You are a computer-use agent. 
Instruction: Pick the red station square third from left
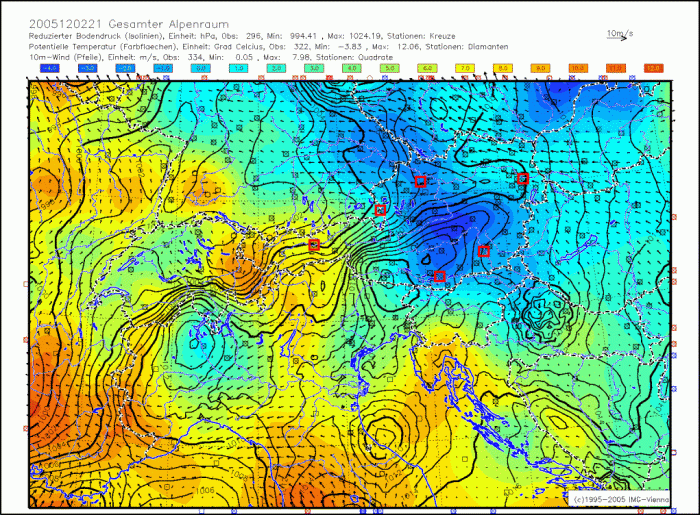421,181
